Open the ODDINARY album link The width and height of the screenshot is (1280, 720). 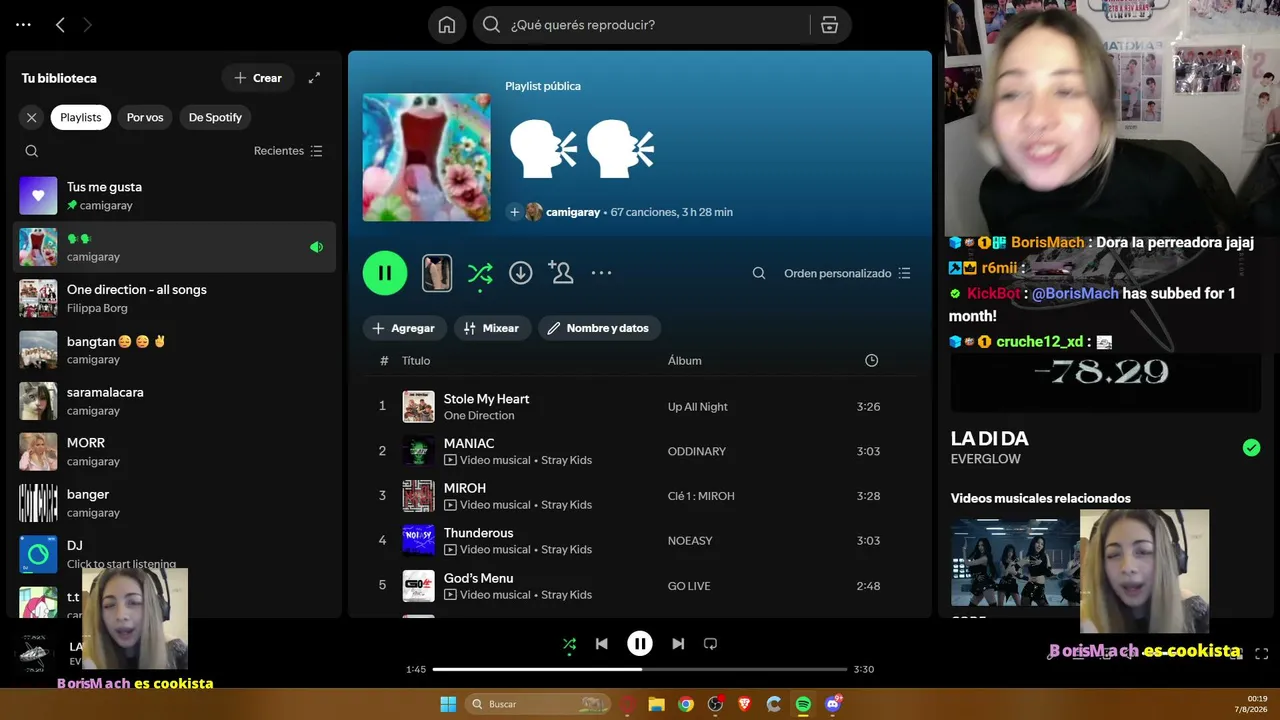(697, 451)
